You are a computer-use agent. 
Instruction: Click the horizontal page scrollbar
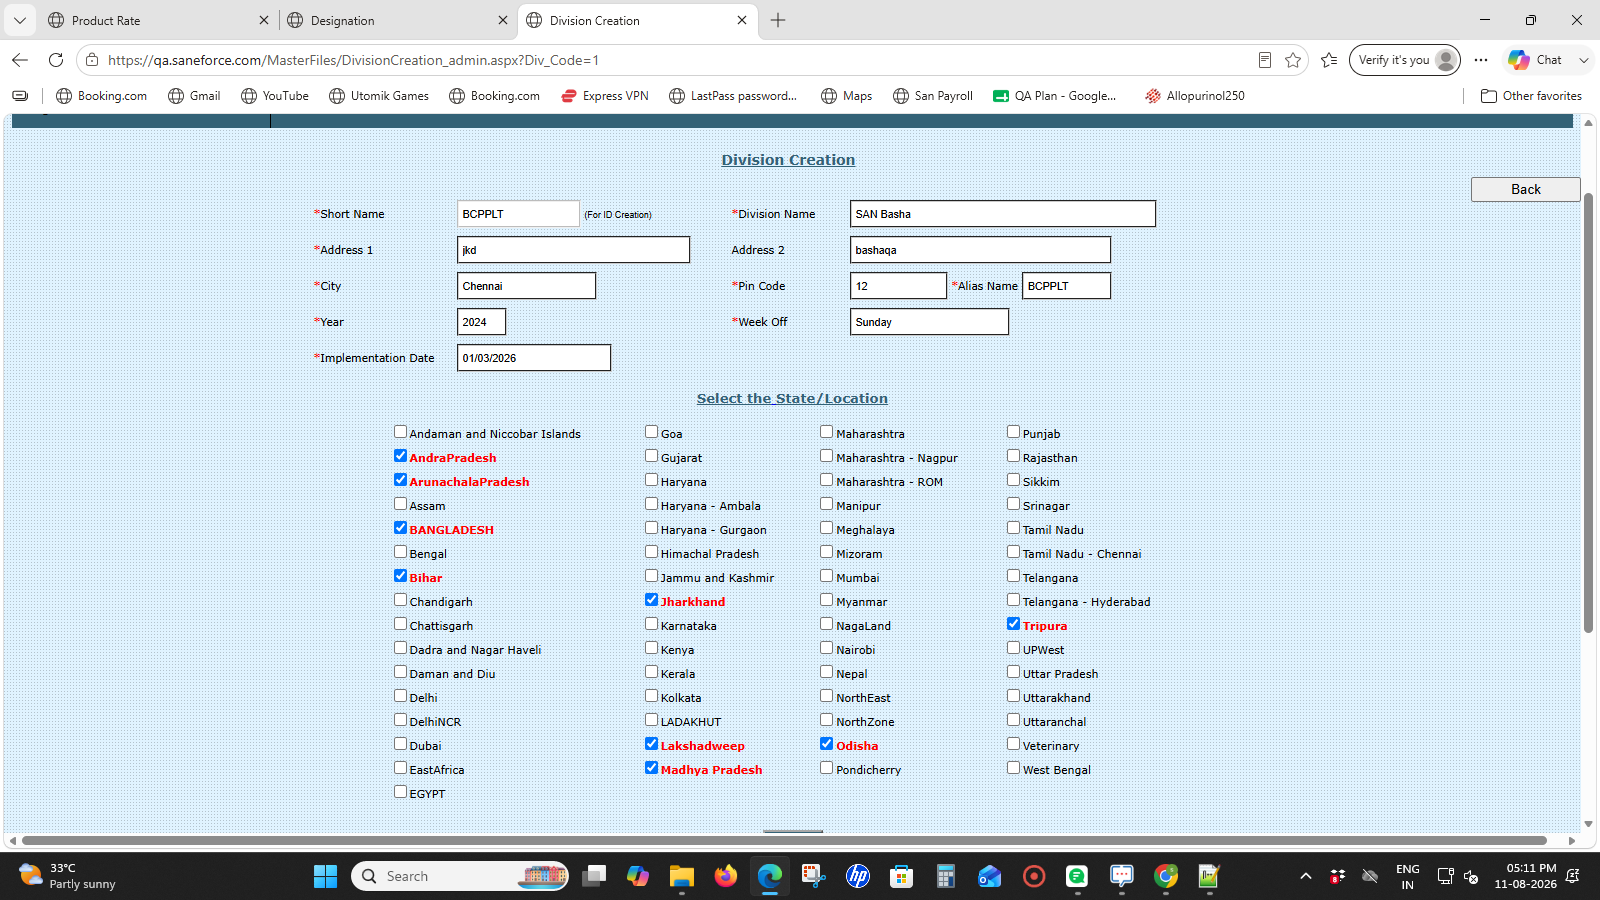coord(785,841)
